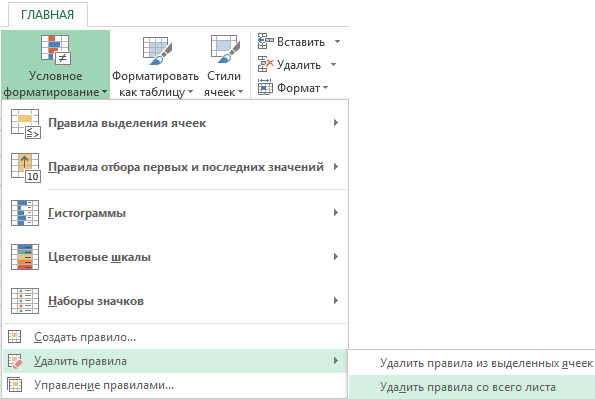The height and width of the screenshot is (399, 595).
Task: Expand arrow beside Правила отбора первых значений
Action: coord(336,167)
